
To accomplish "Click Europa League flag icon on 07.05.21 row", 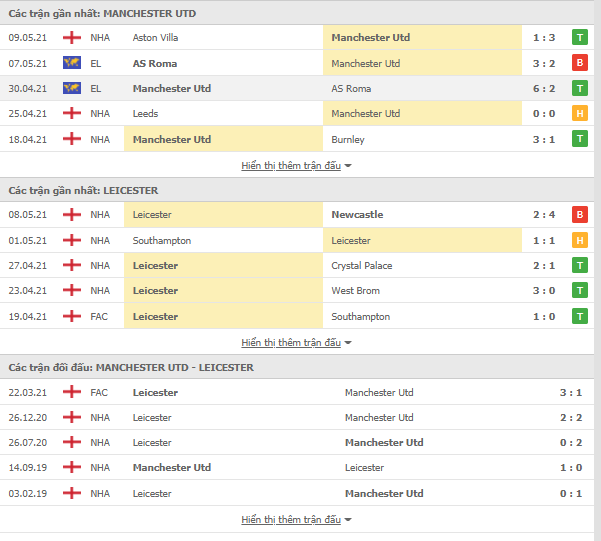I will 72,63.
